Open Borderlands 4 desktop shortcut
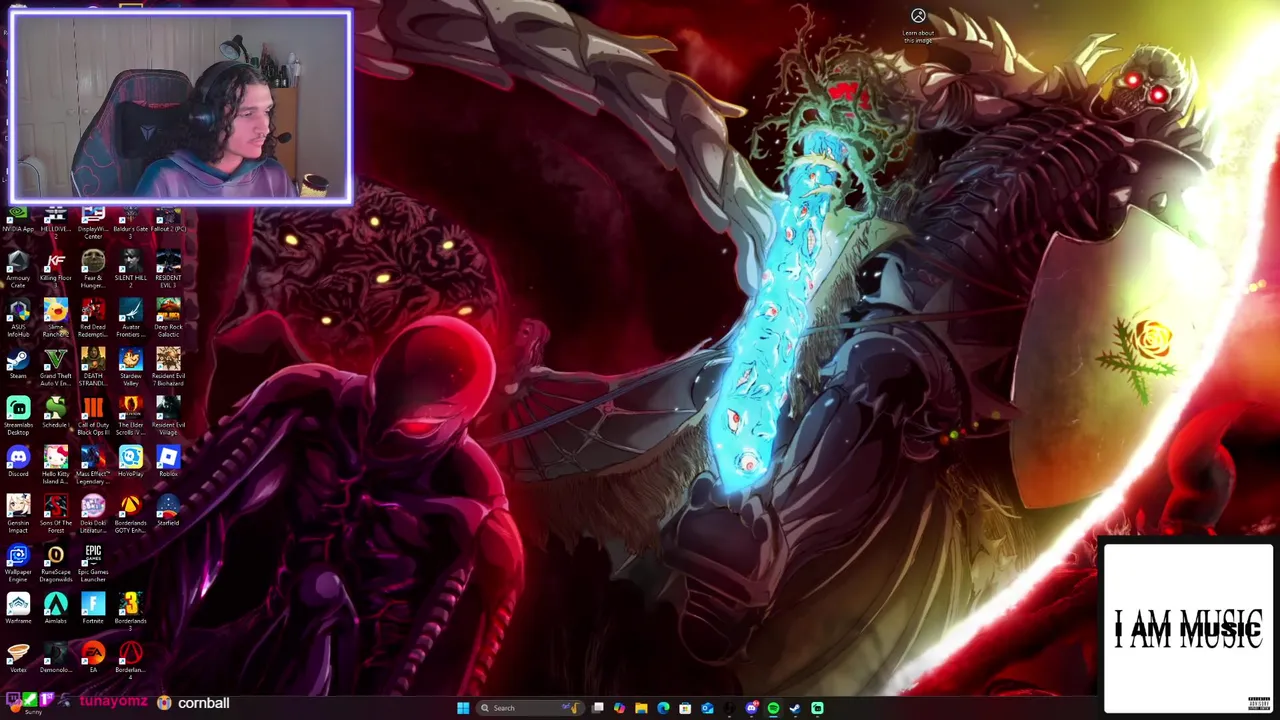This screenshot has width=1280, height=720. pos(130,661)
